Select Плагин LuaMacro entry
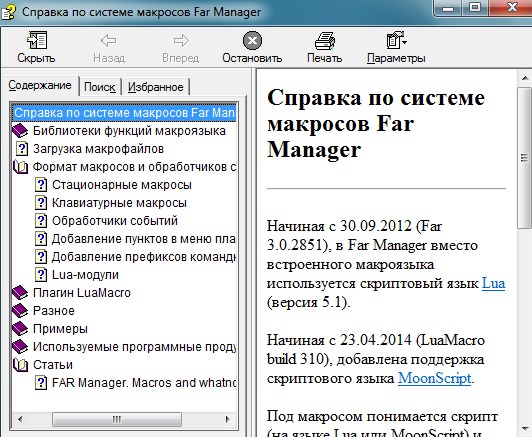 point(82,293)
